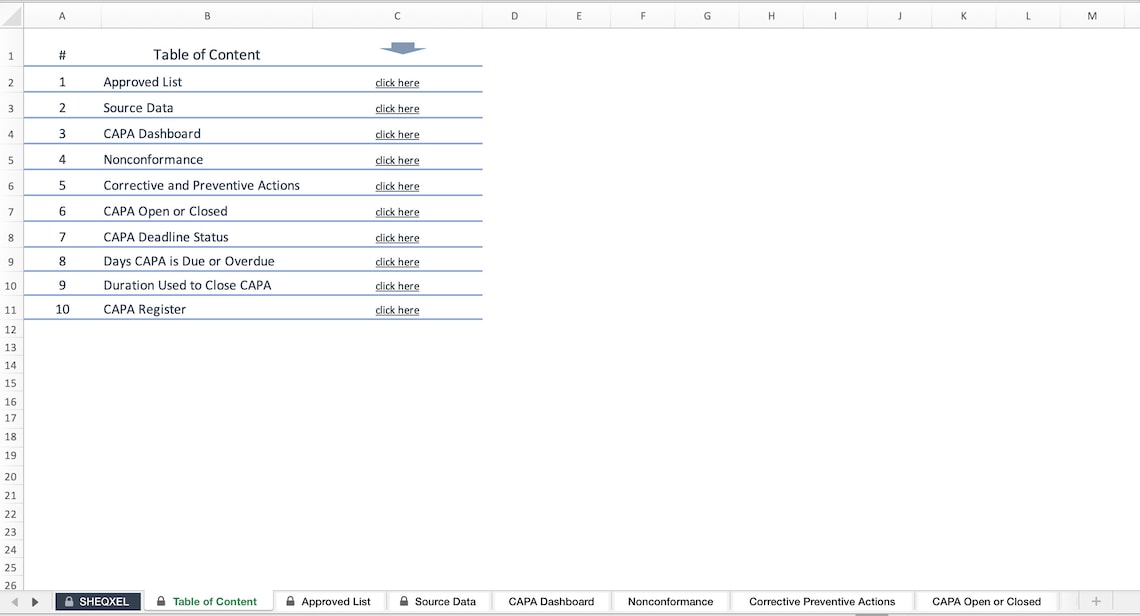Click the CAPA Deadline Status link
Viewport: 1140px width, 616px height.
[x=397, y=237]
